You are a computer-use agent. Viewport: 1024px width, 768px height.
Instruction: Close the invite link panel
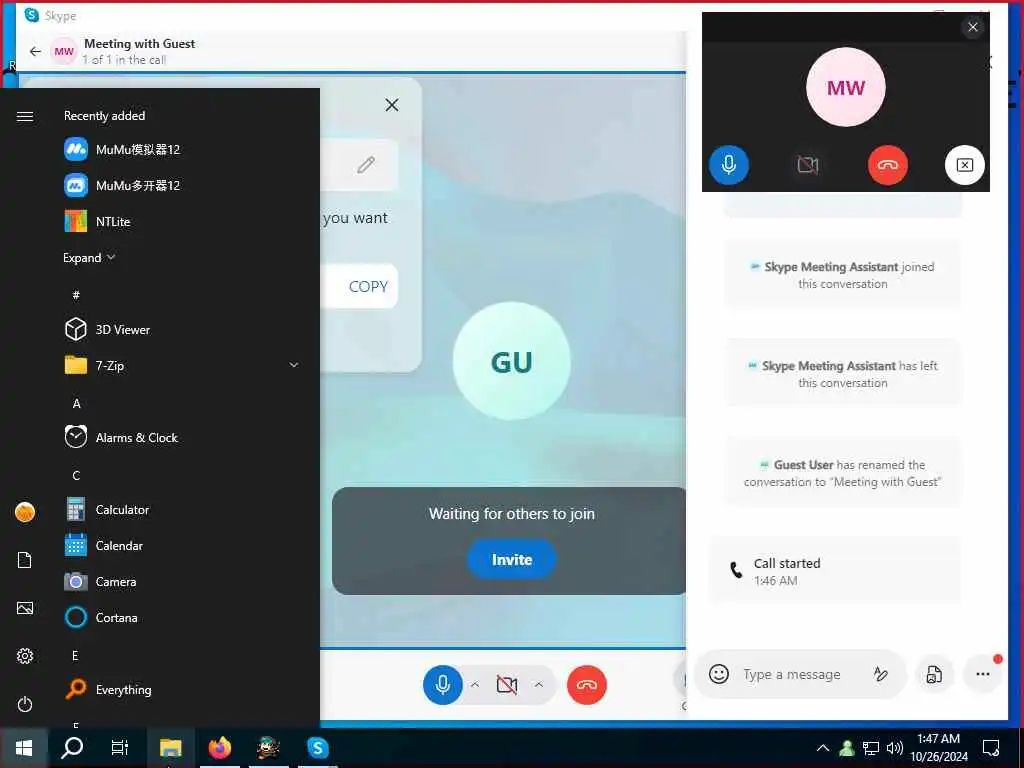[x=392, y=105]
